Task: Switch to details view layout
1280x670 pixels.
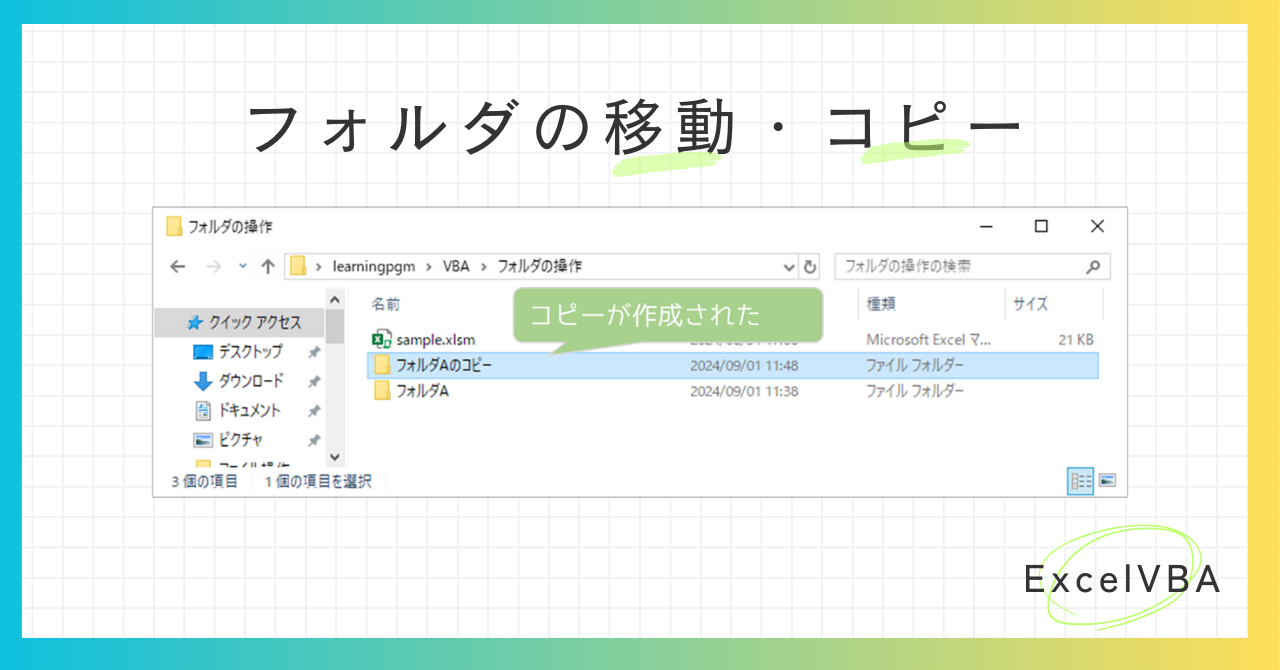Action: click(x=1081, y=481)
